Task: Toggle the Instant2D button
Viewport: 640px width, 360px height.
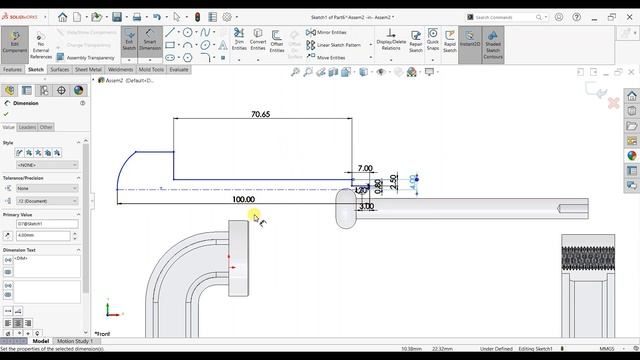Action: [470, 44]
